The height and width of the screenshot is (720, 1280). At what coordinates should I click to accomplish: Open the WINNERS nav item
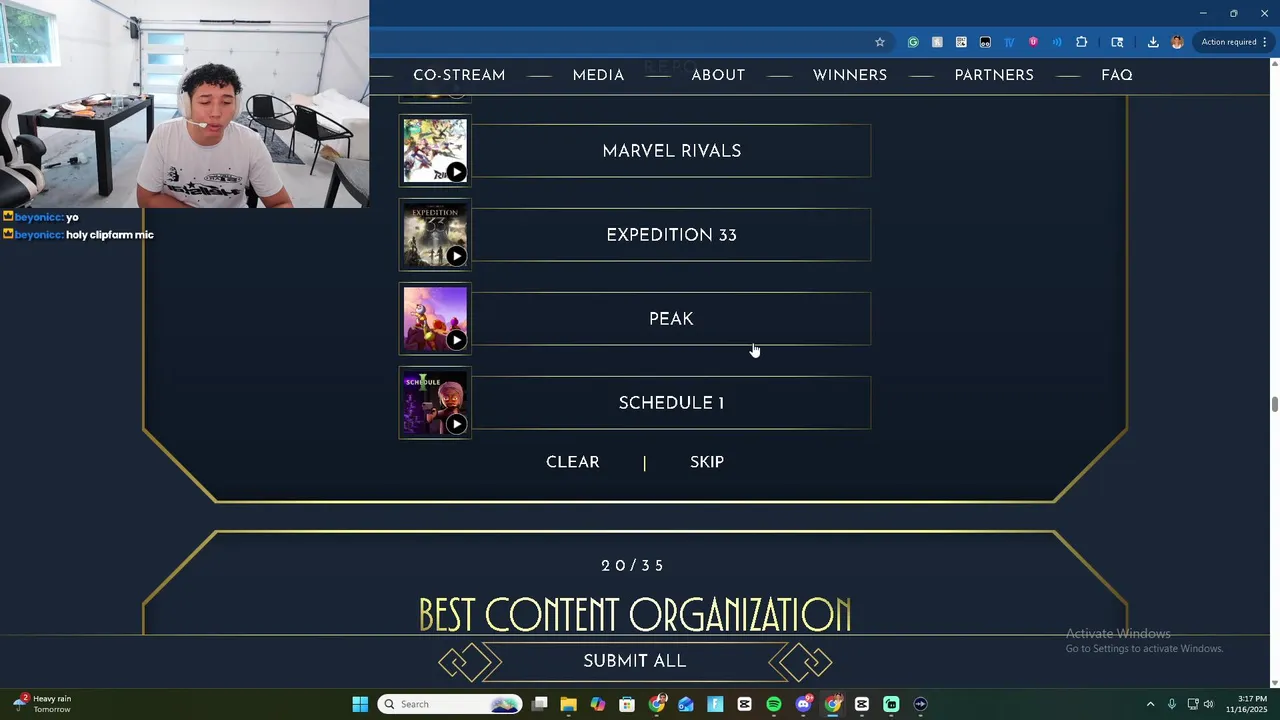(850, 75)
